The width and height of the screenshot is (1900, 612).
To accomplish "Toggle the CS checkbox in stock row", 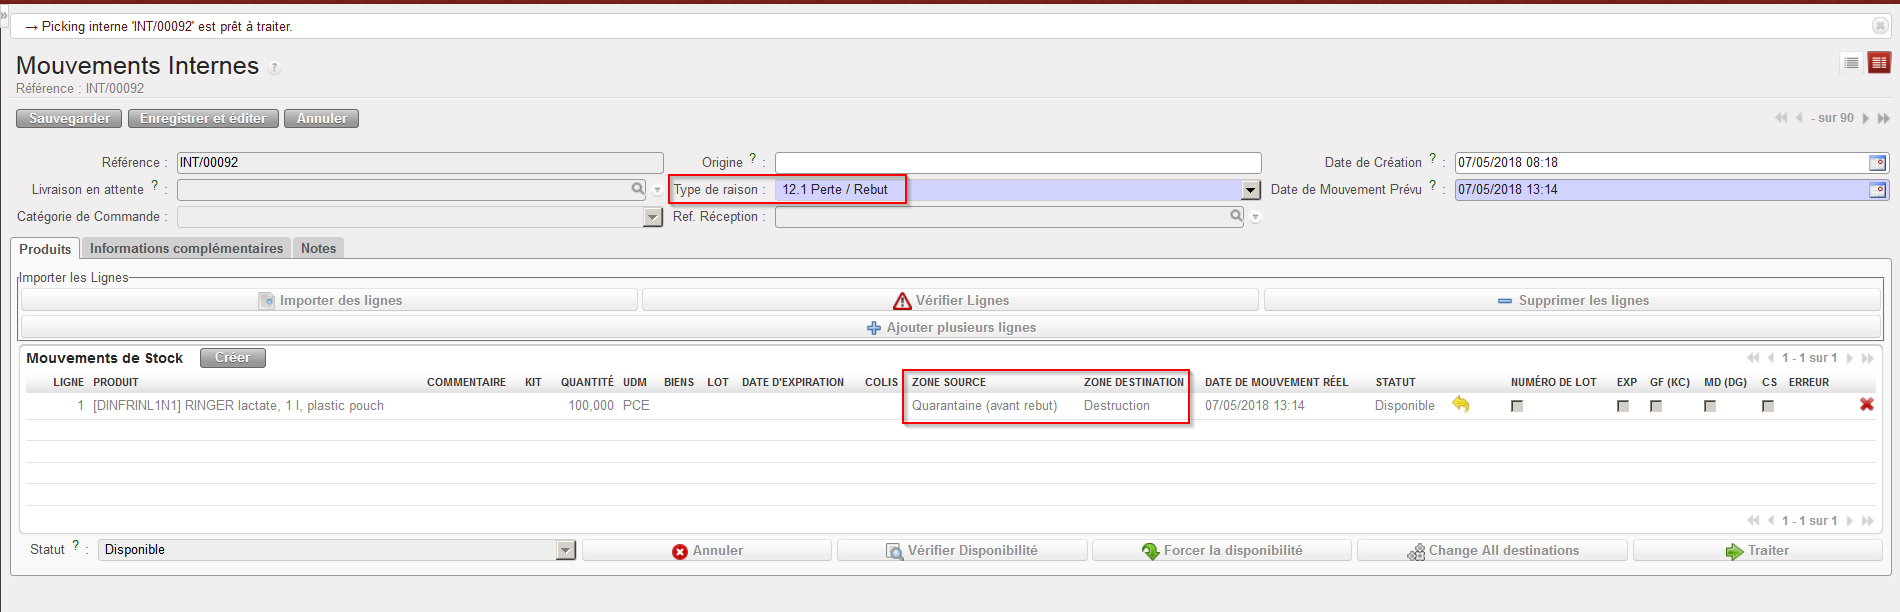I will [1768, 406].
